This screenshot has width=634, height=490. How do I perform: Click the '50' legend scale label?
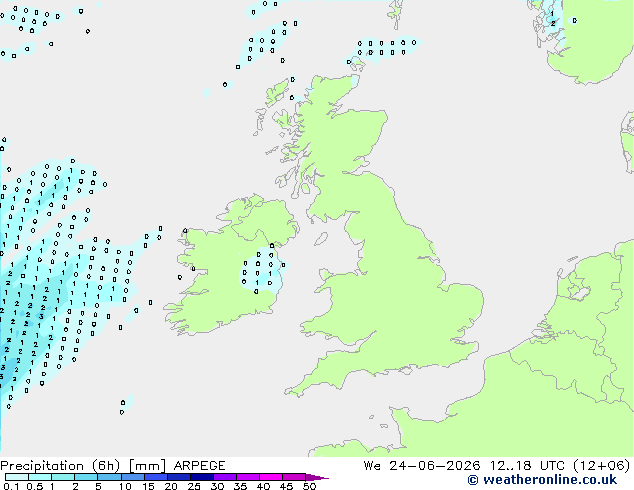point(309,486)
